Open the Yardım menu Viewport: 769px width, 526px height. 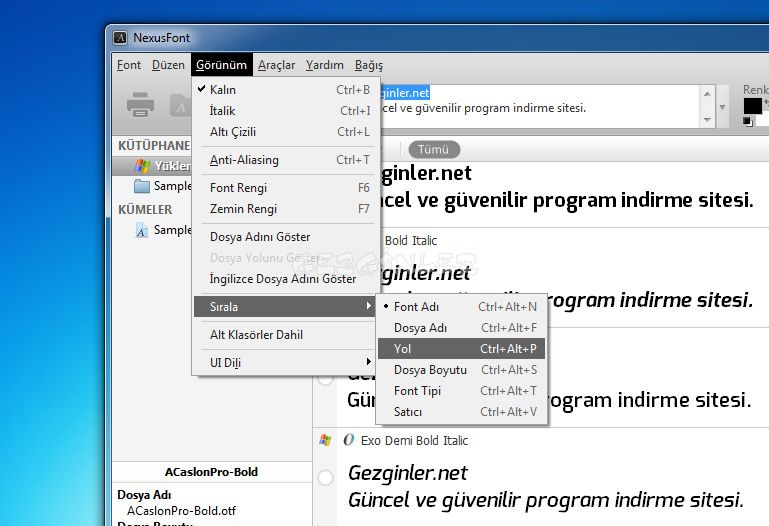point(325,65)
